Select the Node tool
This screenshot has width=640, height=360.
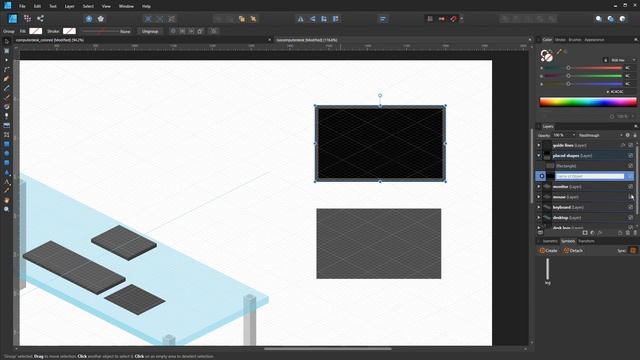pyautogui.click(x=7, y=60)
